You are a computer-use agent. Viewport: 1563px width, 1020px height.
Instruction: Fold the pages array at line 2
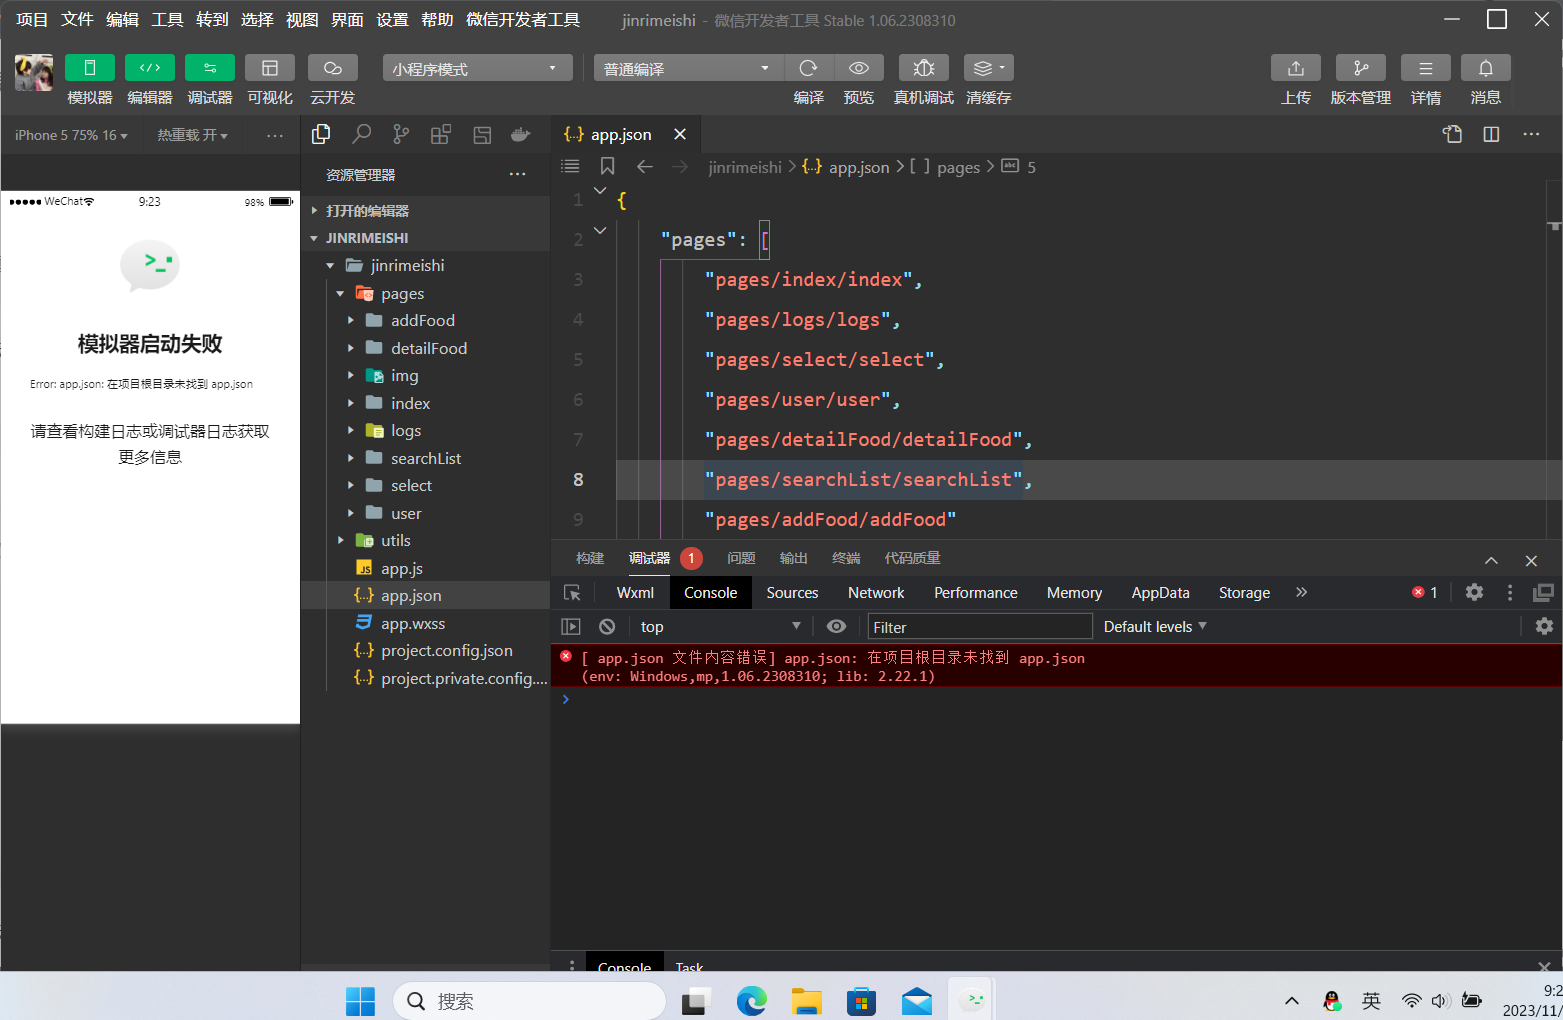click(600, 230)
